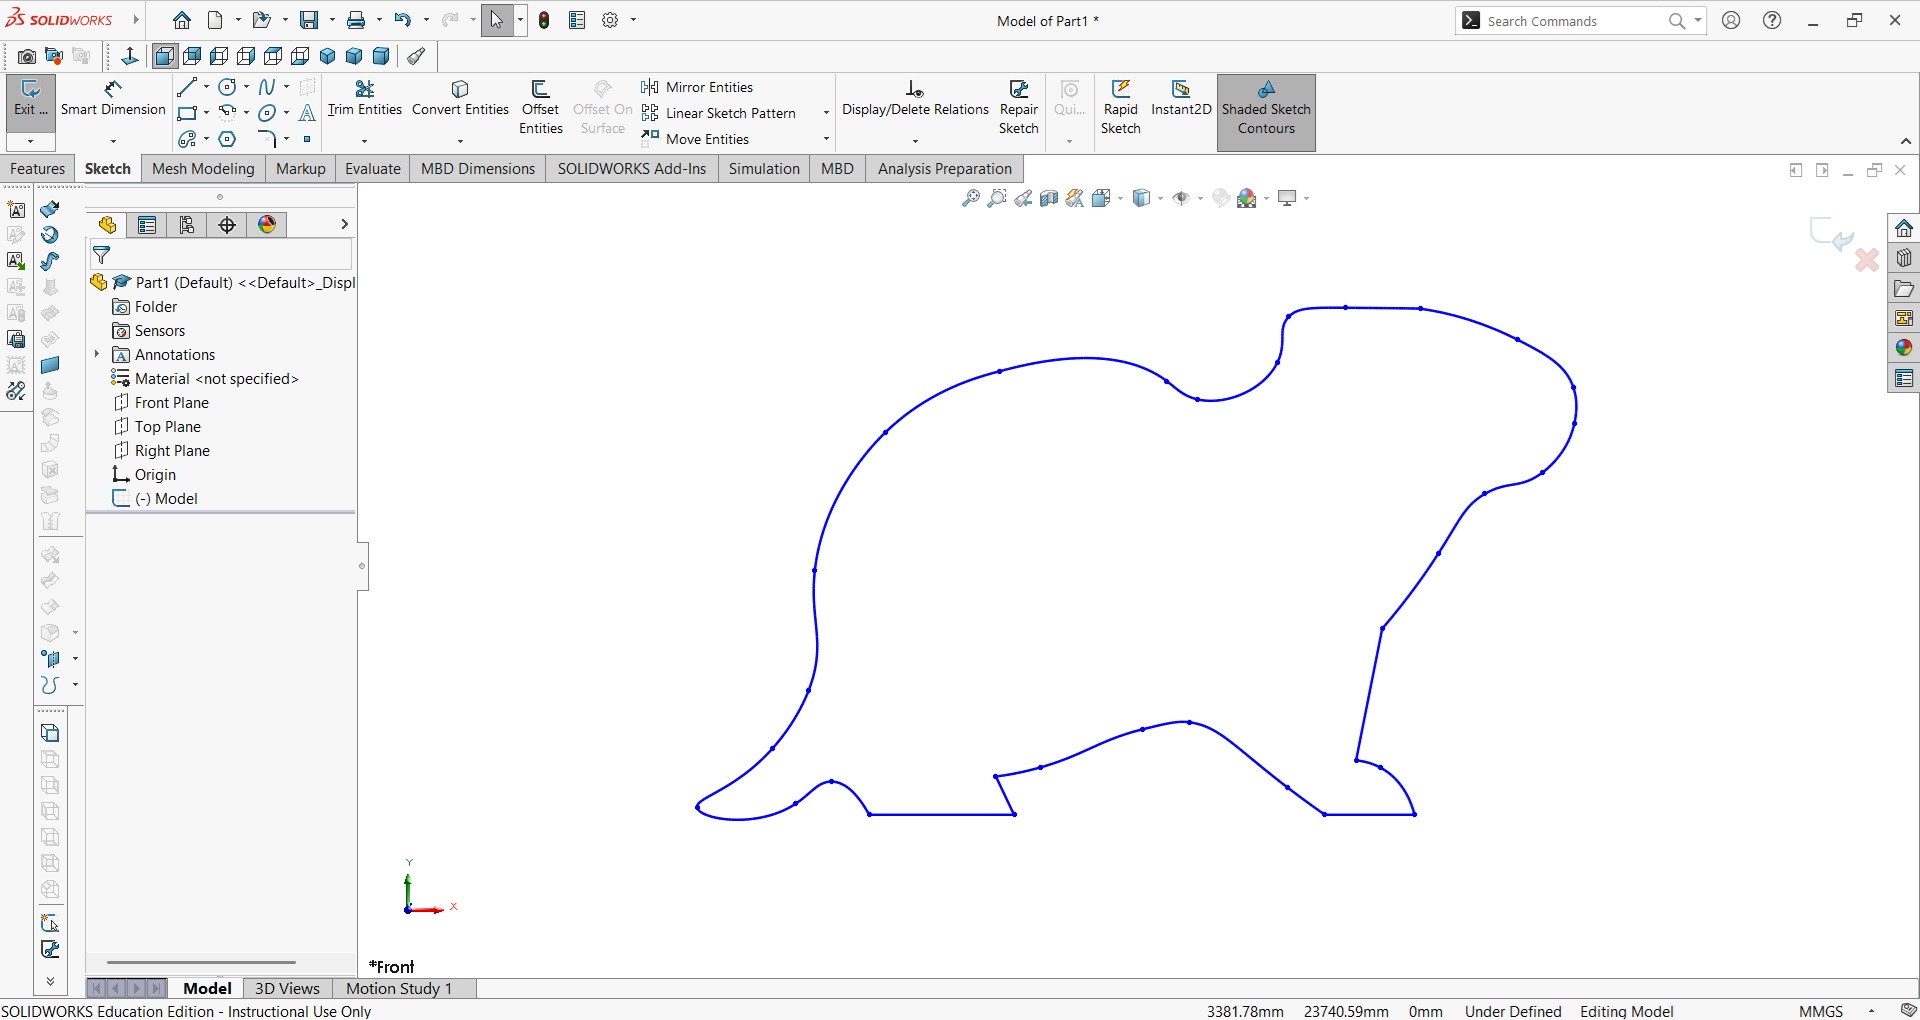Open Options gear dropdown arrow
Screen dimensions: 1920x1020
pyautogui.click(x=633, y=20)
